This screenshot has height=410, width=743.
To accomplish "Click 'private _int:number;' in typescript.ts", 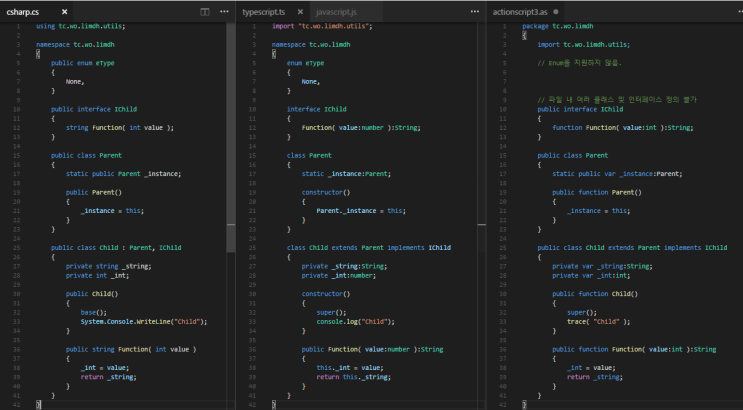I will [338, 275].
